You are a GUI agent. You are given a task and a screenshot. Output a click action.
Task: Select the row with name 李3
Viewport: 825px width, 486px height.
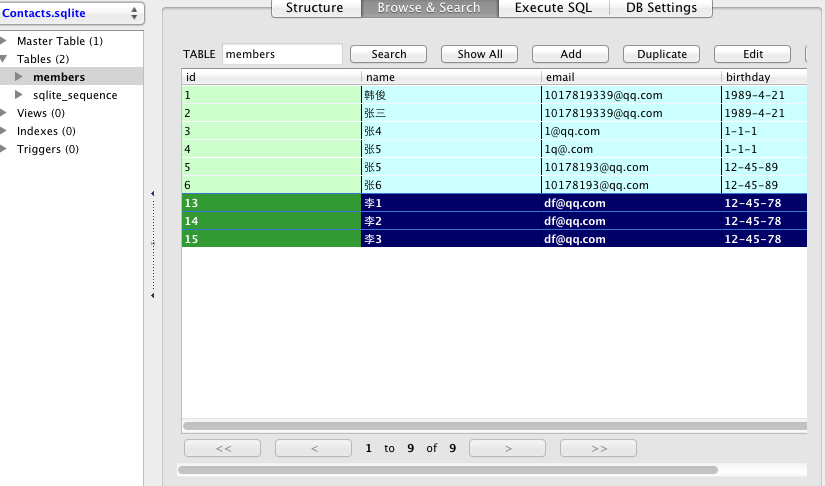(x=495, y=239)
